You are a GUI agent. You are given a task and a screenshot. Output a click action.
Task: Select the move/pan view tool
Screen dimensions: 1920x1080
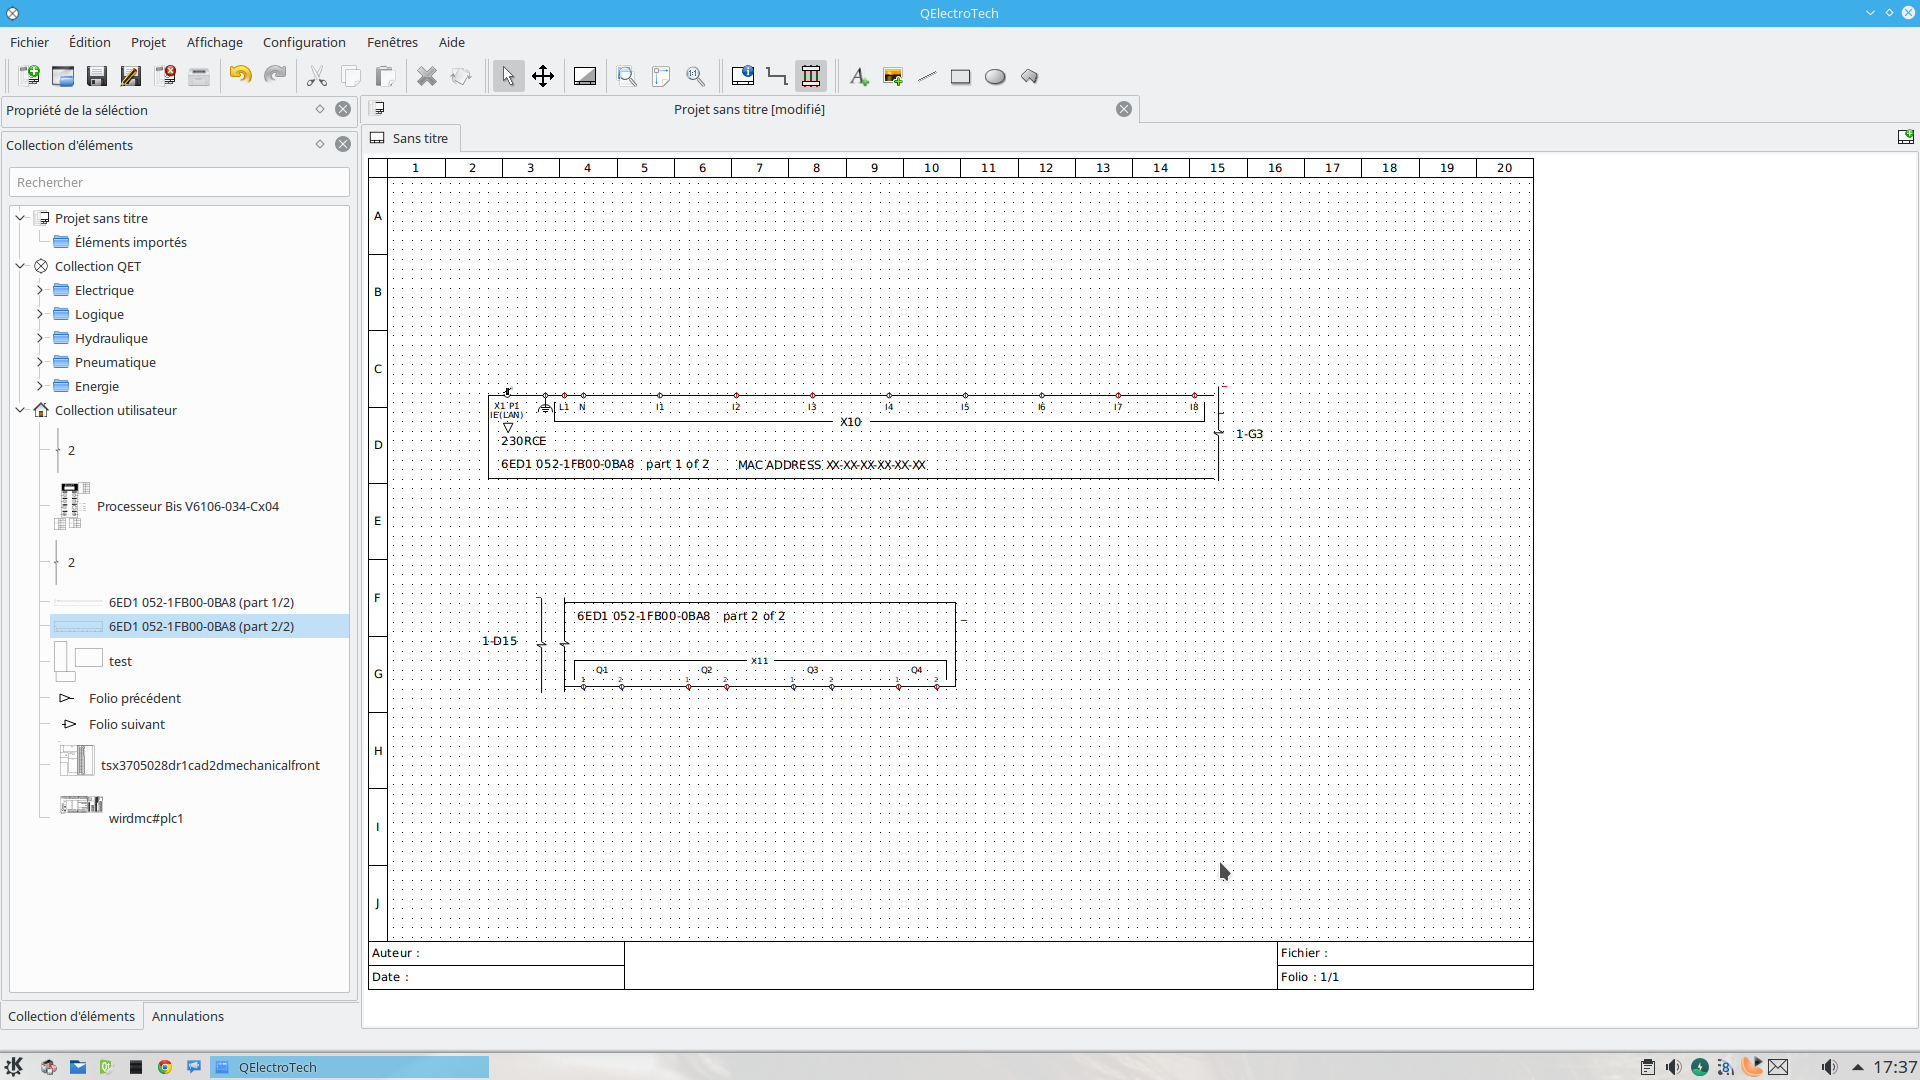click(x=543, y=76)
